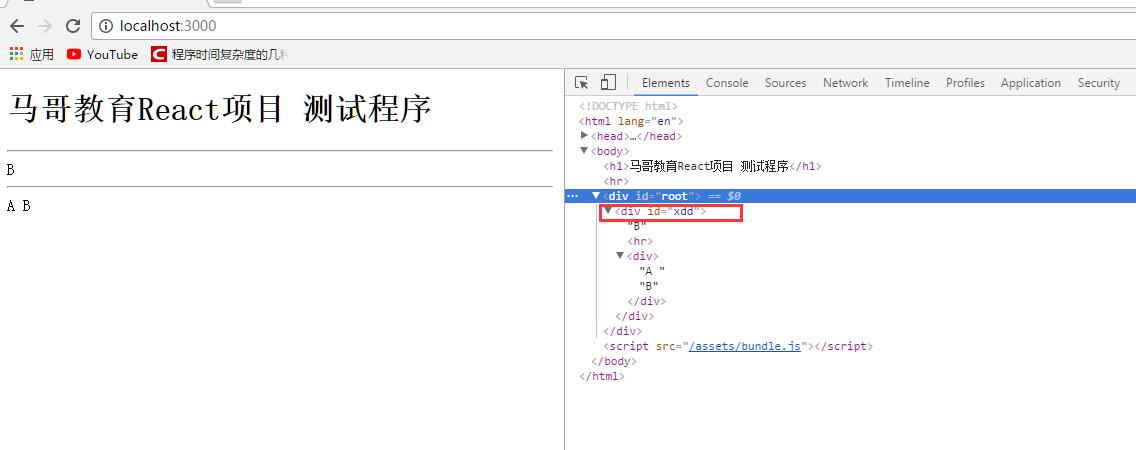Select the first hr node under body
Image resolution: width=1136 pixels, height=450 pixels.
coord(616,181)
